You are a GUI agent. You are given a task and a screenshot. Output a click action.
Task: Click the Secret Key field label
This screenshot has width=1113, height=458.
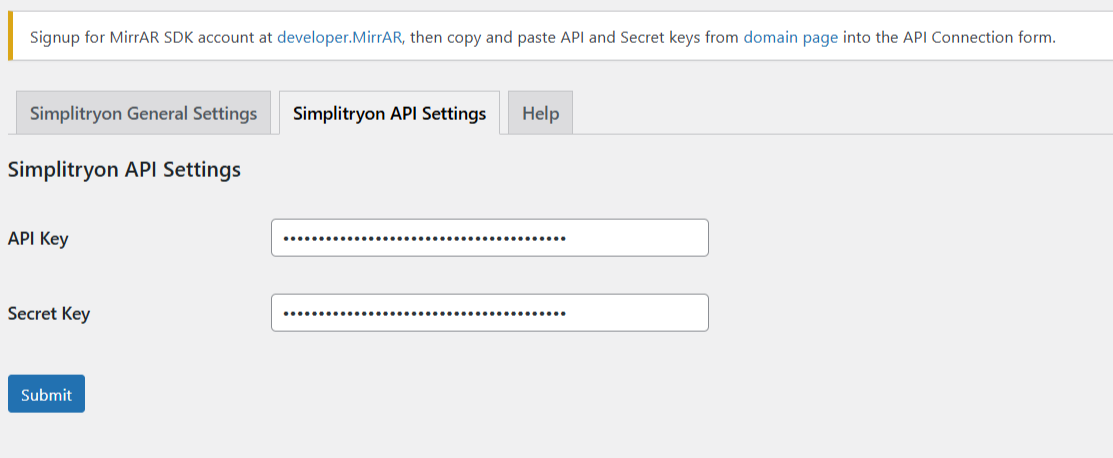pos(49,313)
